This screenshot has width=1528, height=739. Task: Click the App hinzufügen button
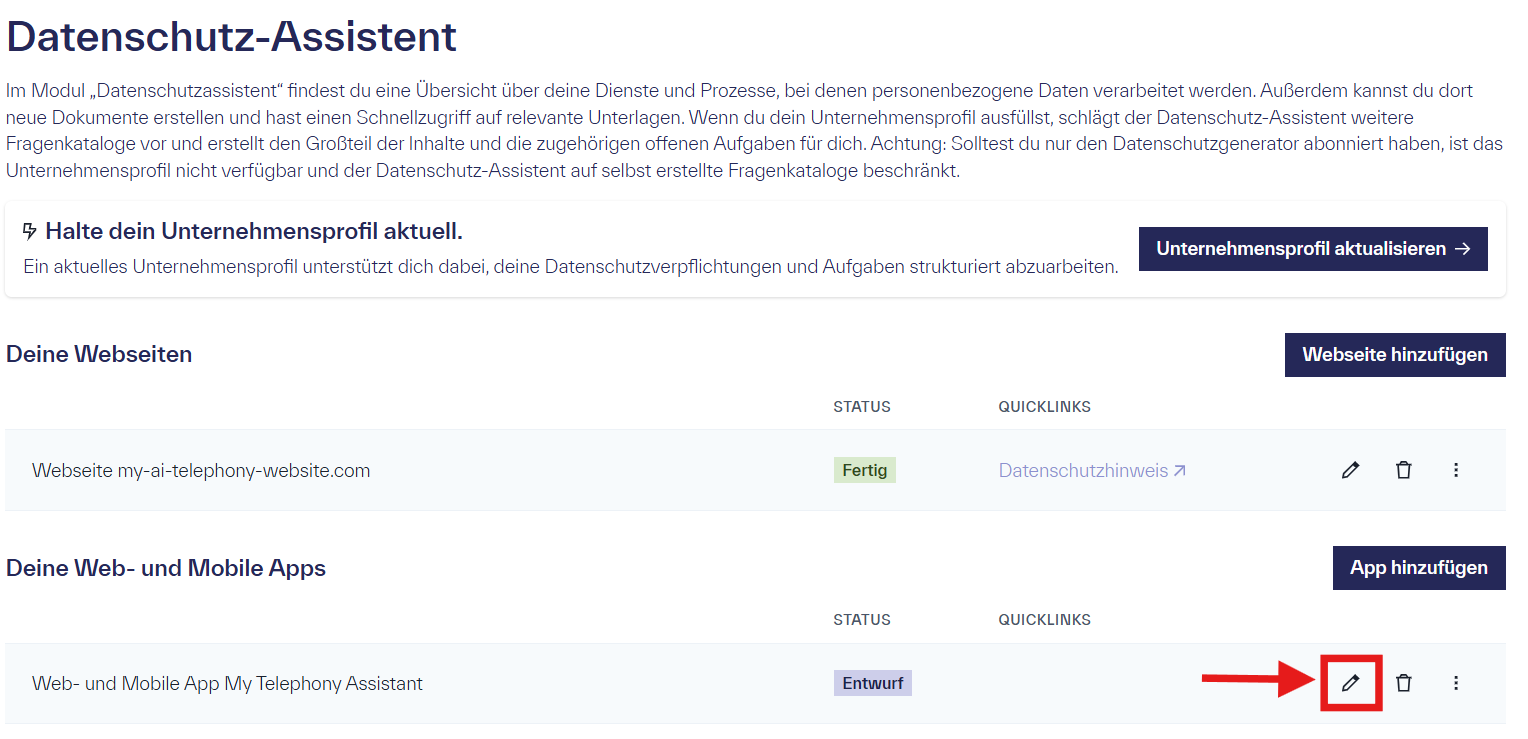point(1419,567)
